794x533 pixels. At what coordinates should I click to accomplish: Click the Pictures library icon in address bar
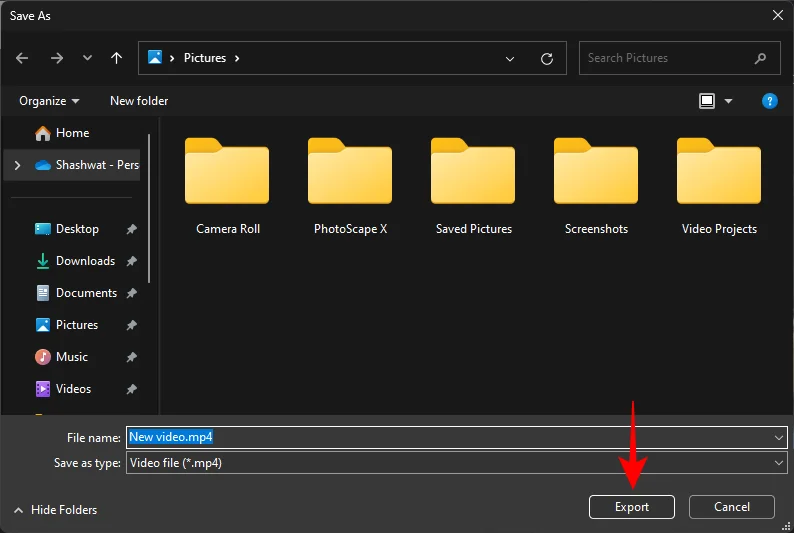(155, 57)
